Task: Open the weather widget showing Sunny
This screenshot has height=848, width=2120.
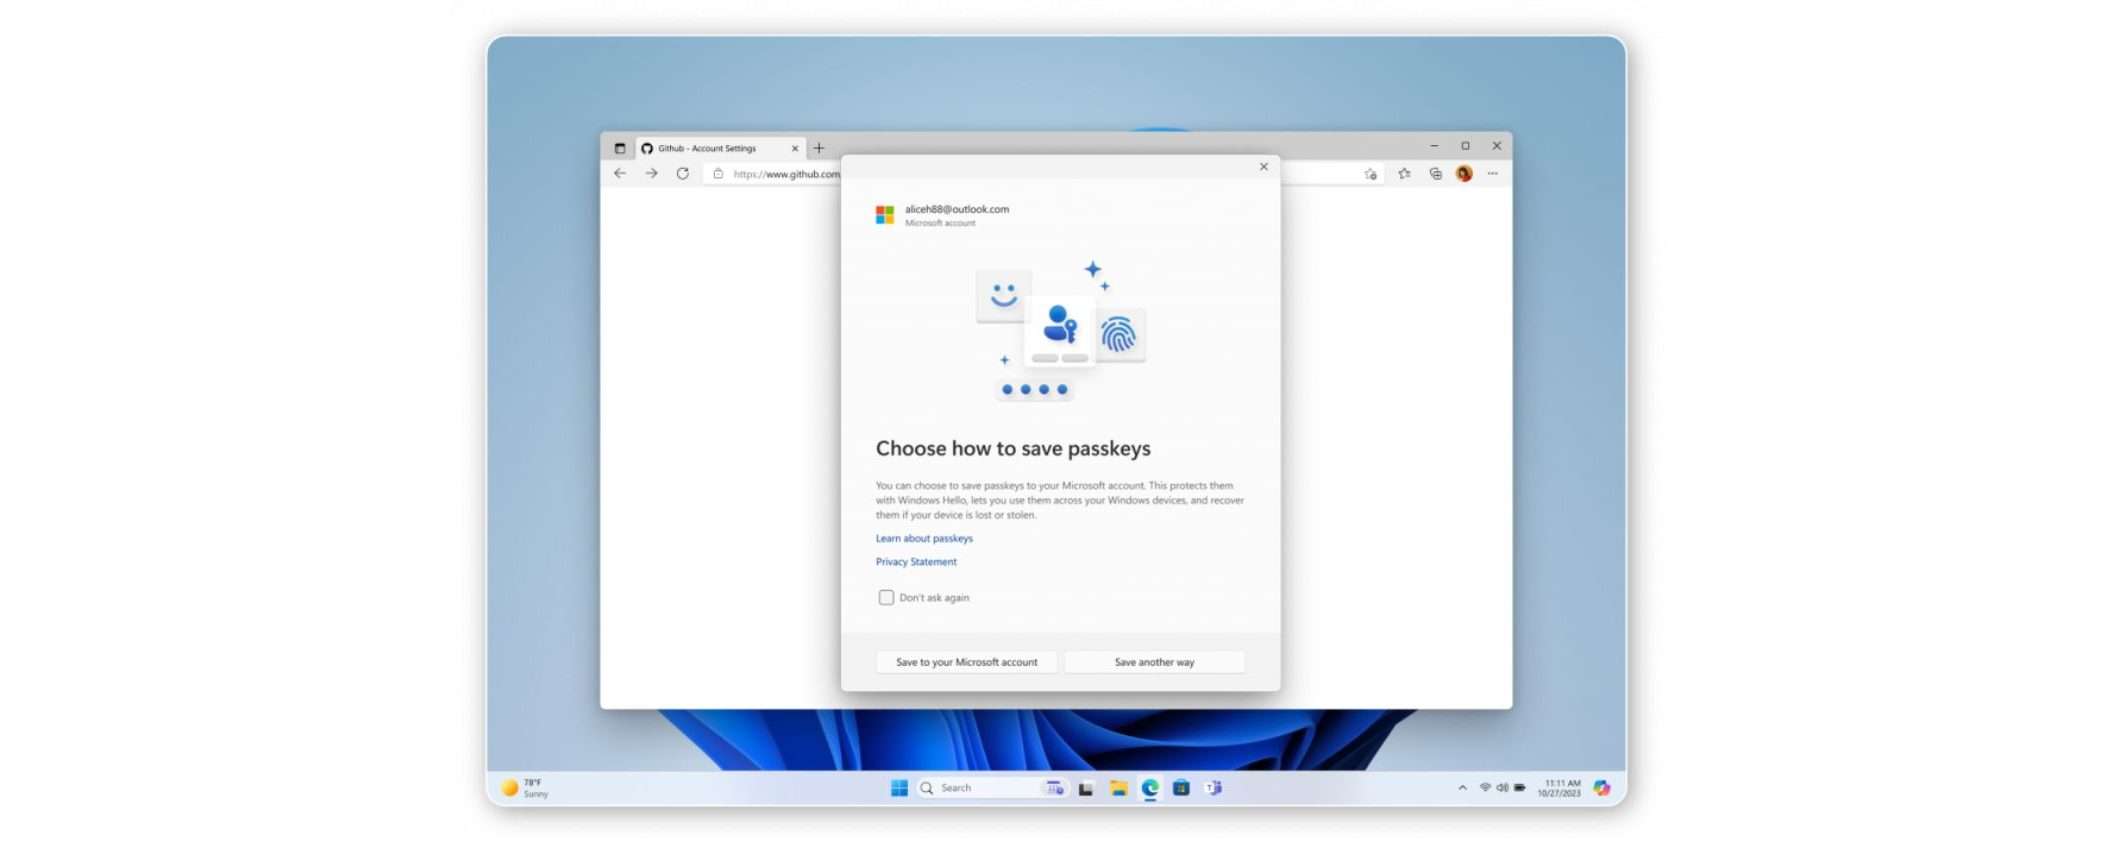Action: pos(525,788)
